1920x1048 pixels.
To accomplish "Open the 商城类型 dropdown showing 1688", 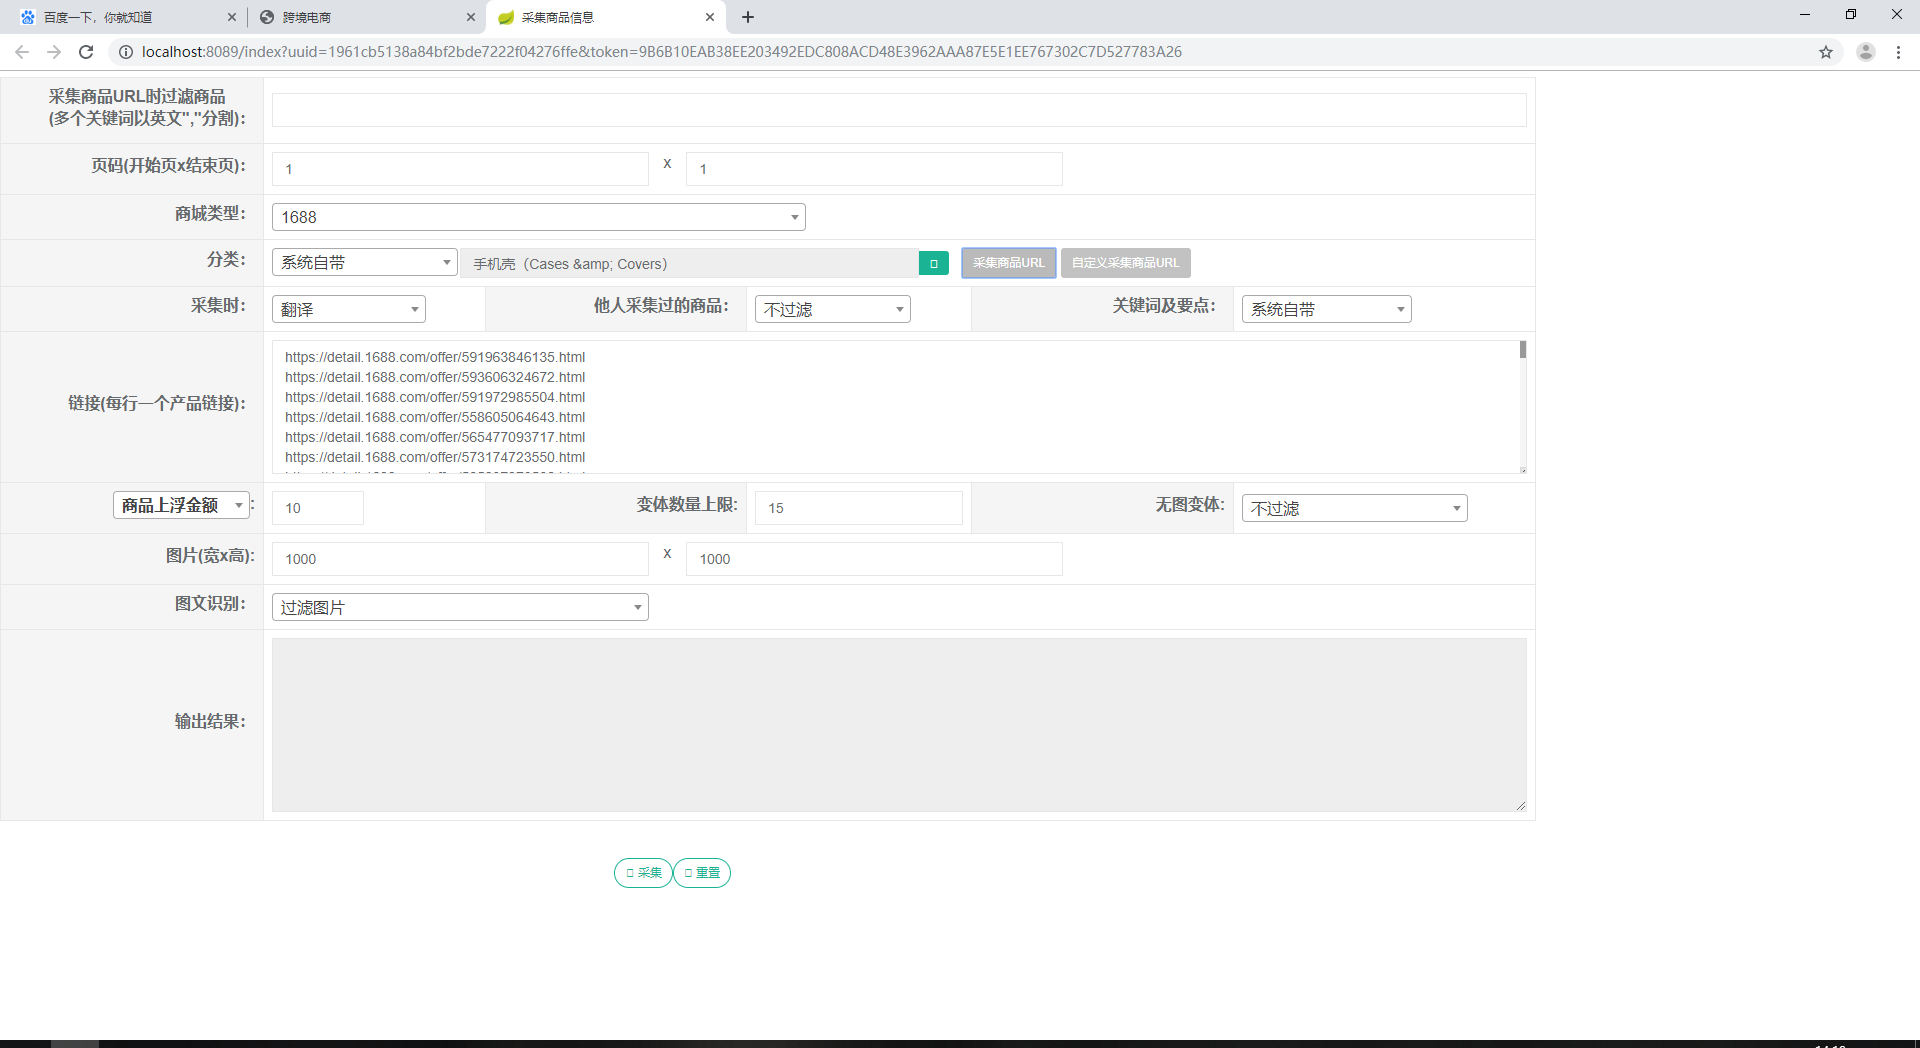I will click(x=538, y=217).
